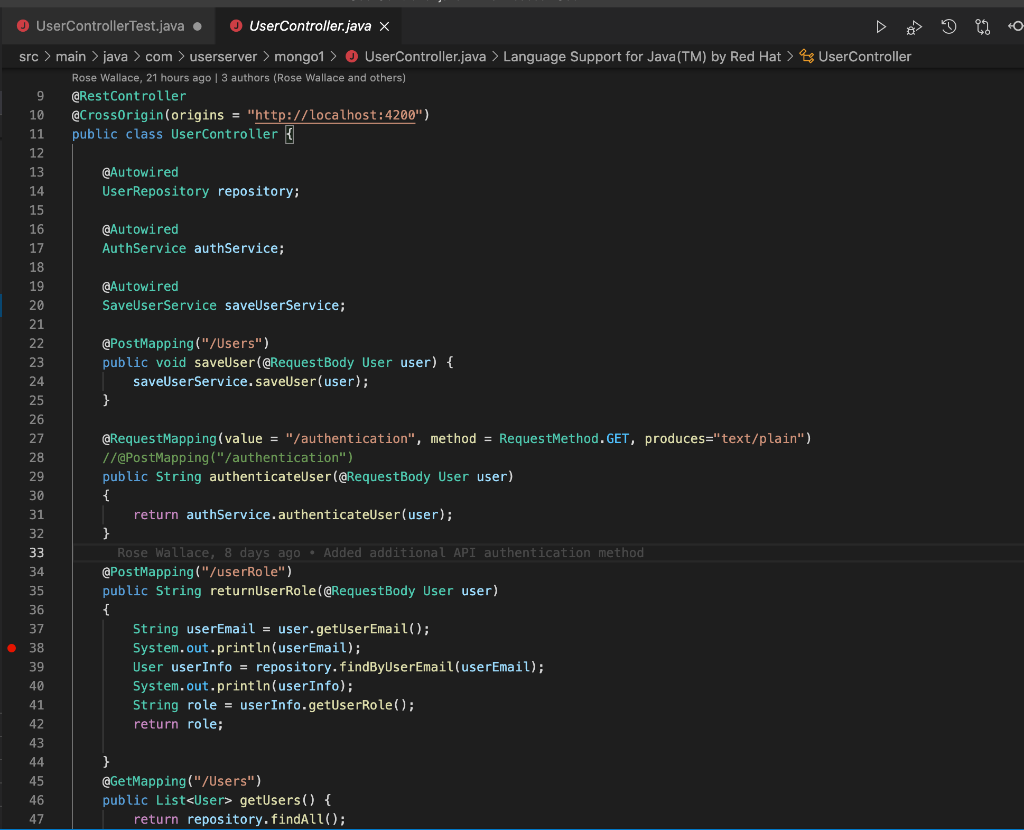Image resolution: width=1024 pixels, height=830 pixels.
Task: Select the UserController.java tab
Action: point(309,26)
